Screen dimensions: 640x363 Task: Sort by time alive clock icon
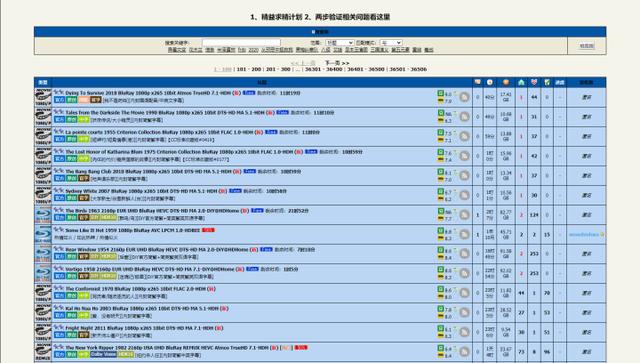tap(489, 82)
